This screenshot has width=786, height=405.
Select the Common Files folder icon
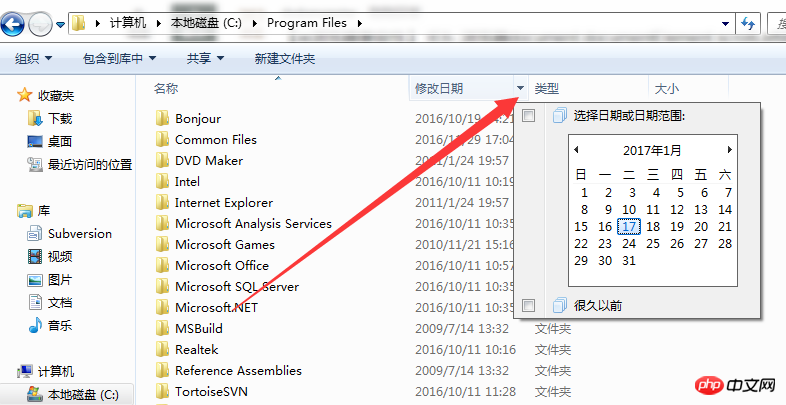(162, 139)
